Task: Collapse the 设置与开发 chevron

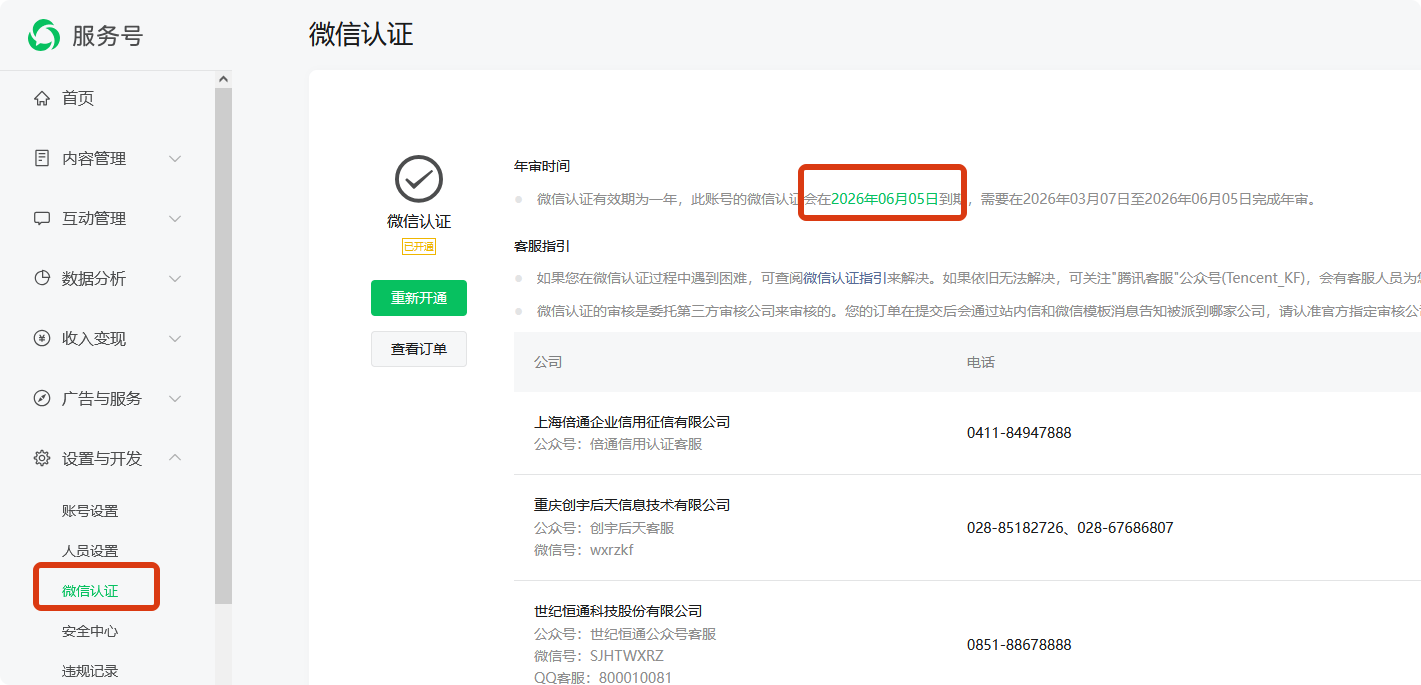Action: 175,458
